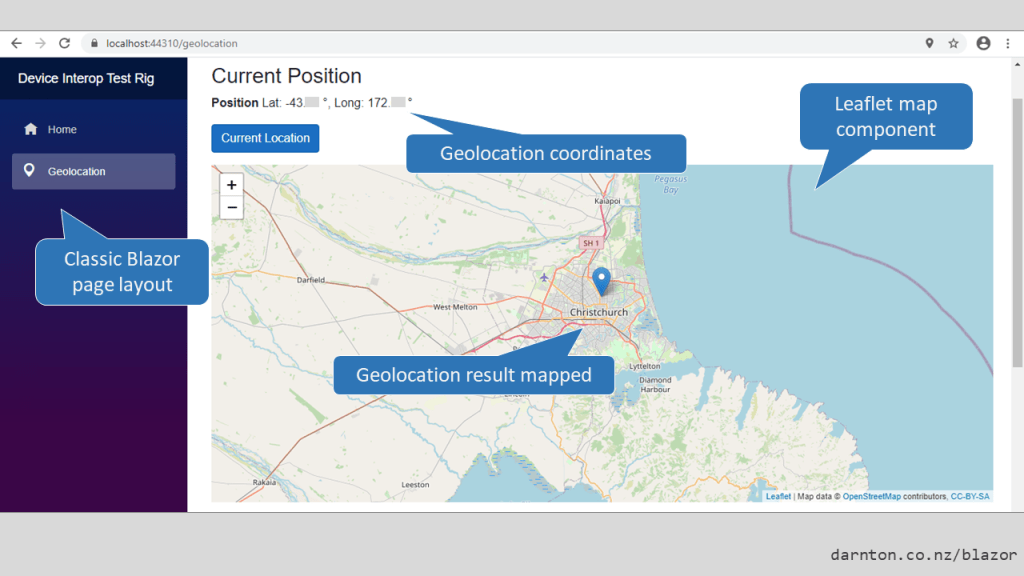Open the OpenStreetMap attribution link
This screenshot has width=1024, height=576.
click(871, 496)
